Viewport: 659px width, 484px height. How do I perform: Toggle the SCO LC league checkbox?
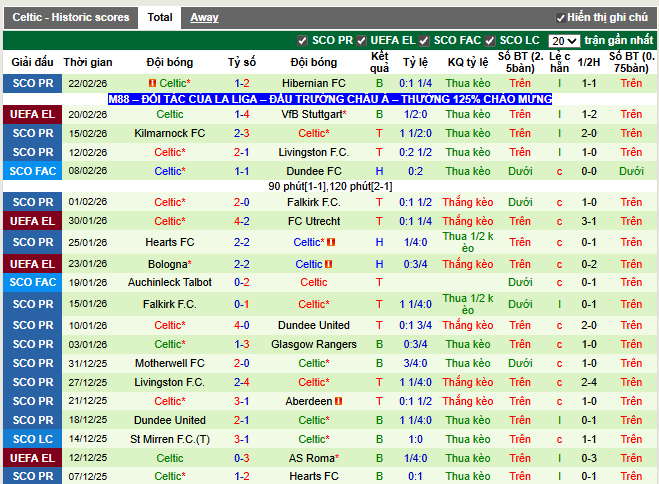coord(490,41)
